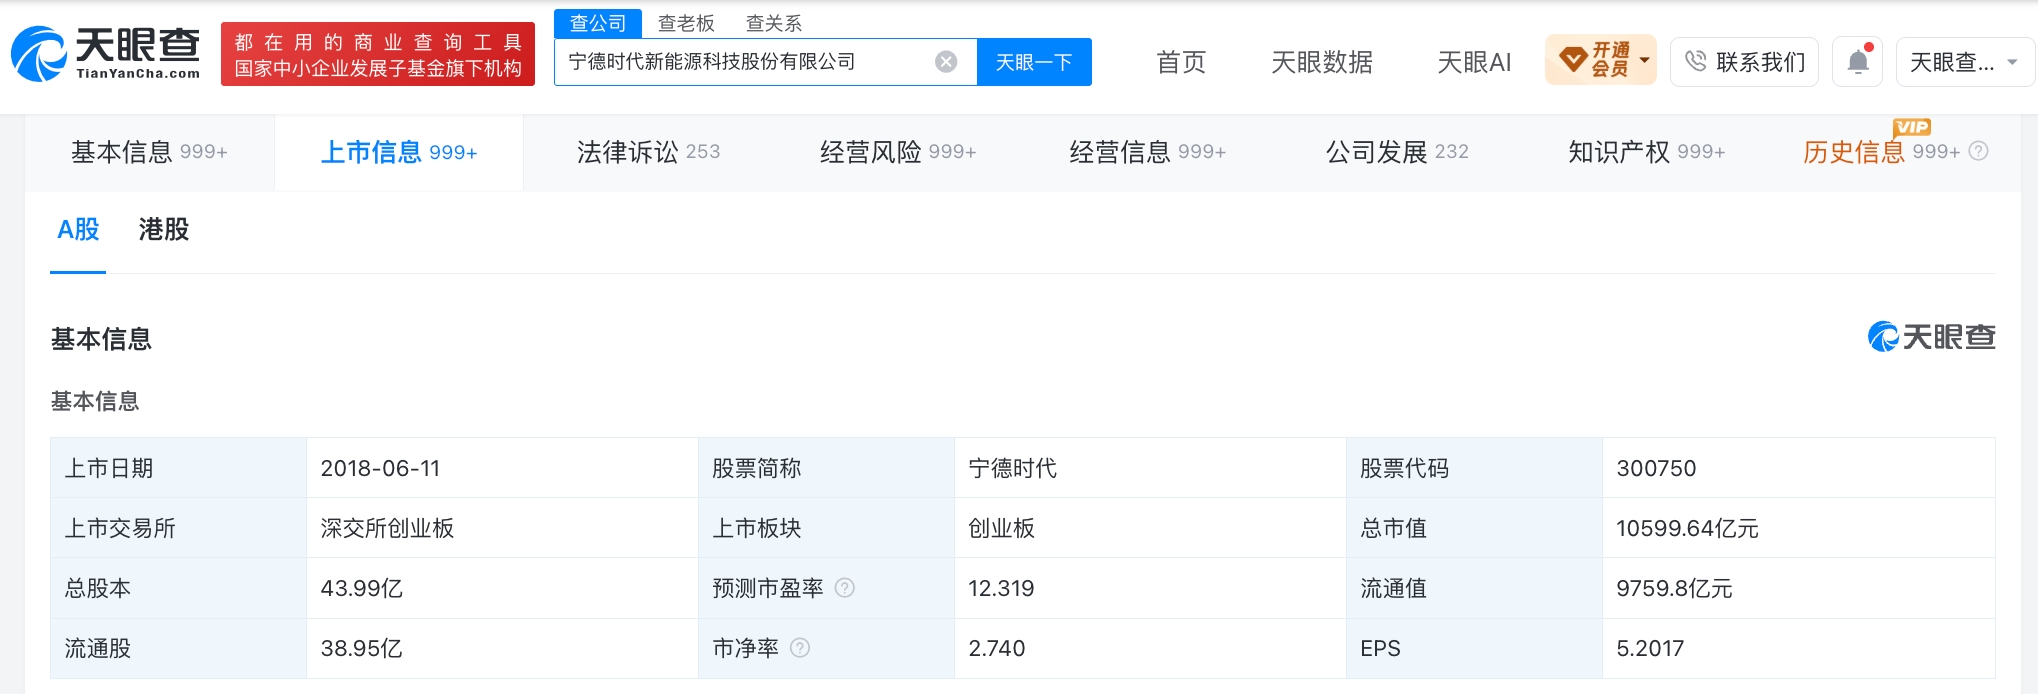Click the circulating value 9759.8亿元
This screenshot has width=2038, height=694.
pos(1674,588)
